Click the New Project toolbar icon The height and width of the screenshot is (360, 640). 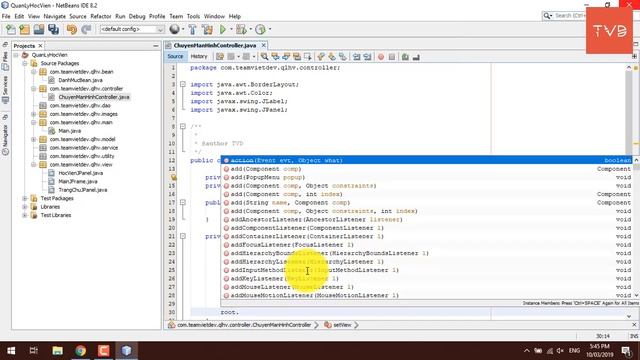click(24, 29)
